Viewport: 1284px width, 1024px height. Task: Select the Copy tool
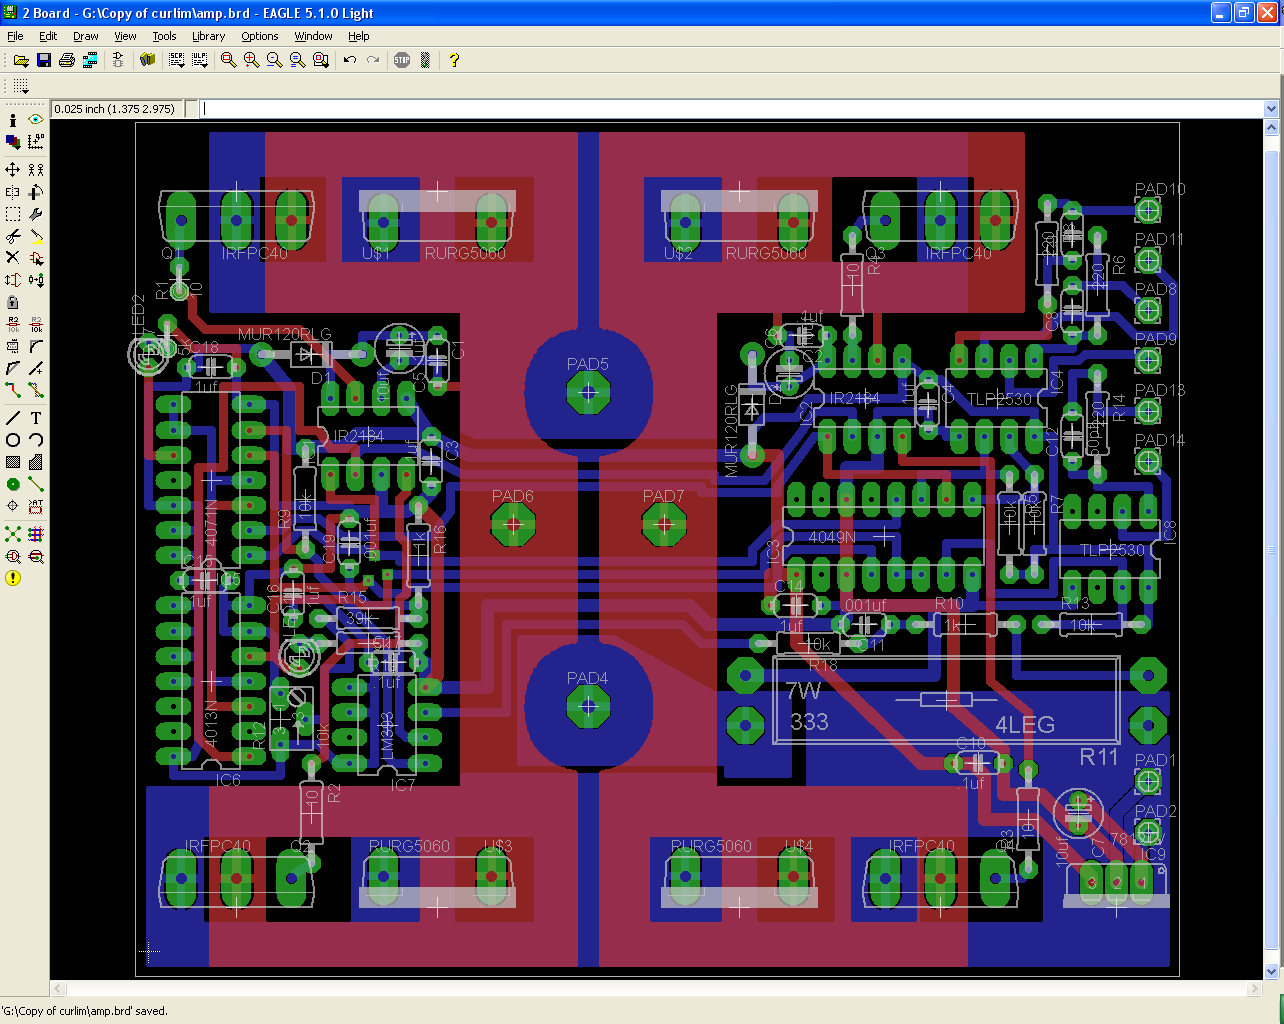[x=36, y=170]
